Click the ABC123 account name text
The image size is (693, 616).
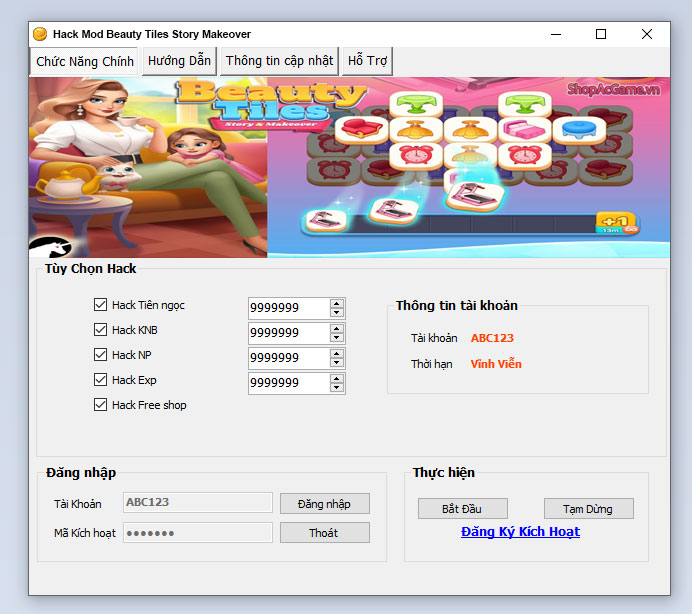tap(492, 338)
